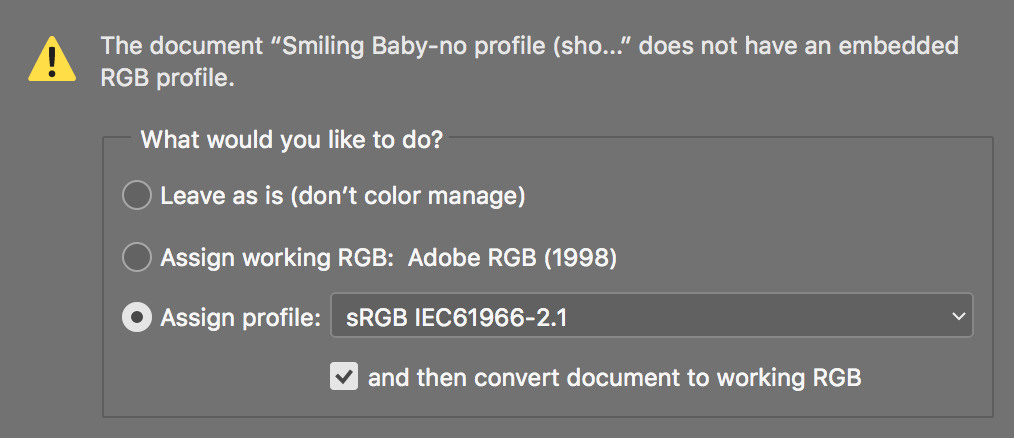Click the "RGB profile." text in the warning message
Image resolution: width=1014 pixels, height=438 pixels.
[167, 79]
